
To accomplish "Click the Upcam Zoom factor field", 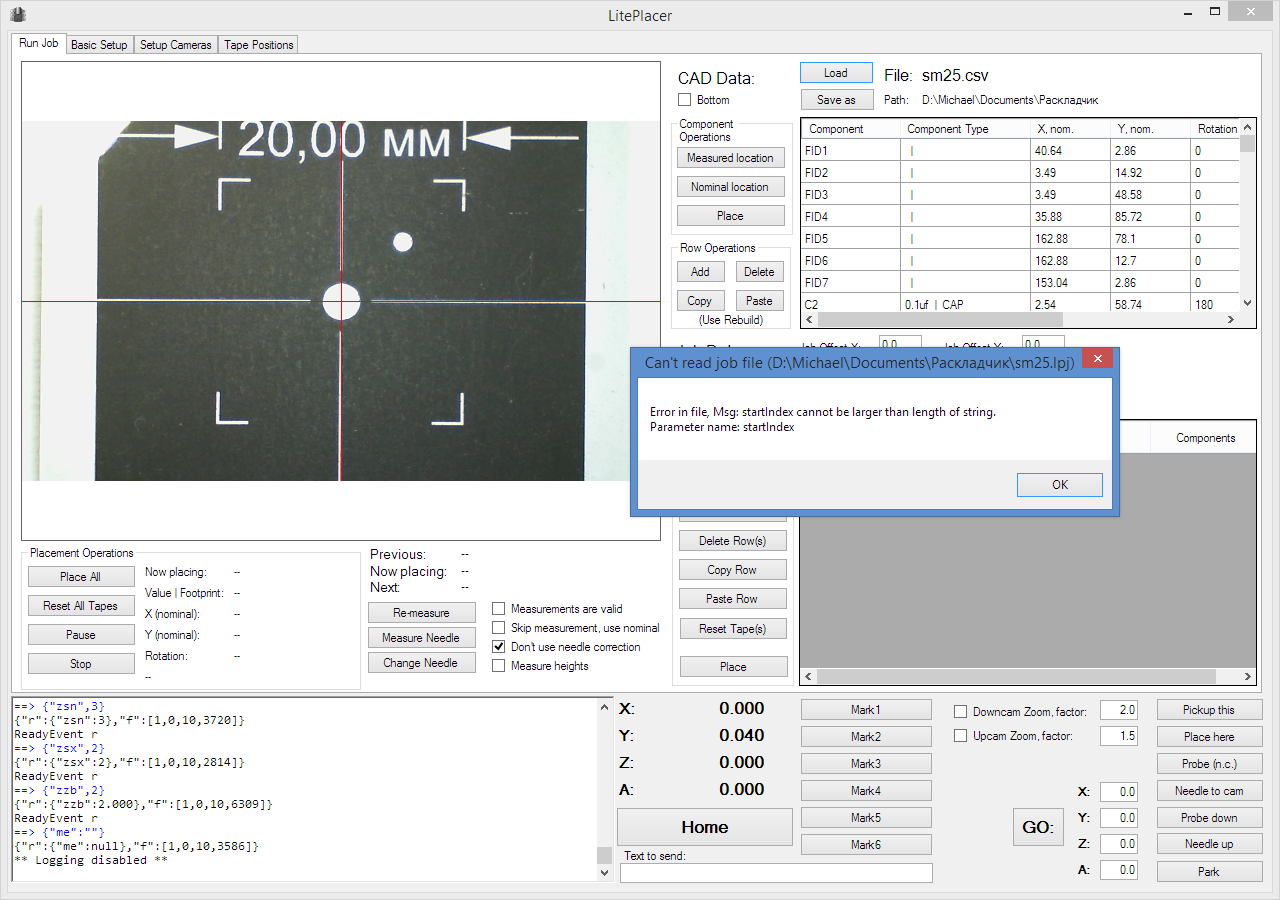I will pos(1119,736).
